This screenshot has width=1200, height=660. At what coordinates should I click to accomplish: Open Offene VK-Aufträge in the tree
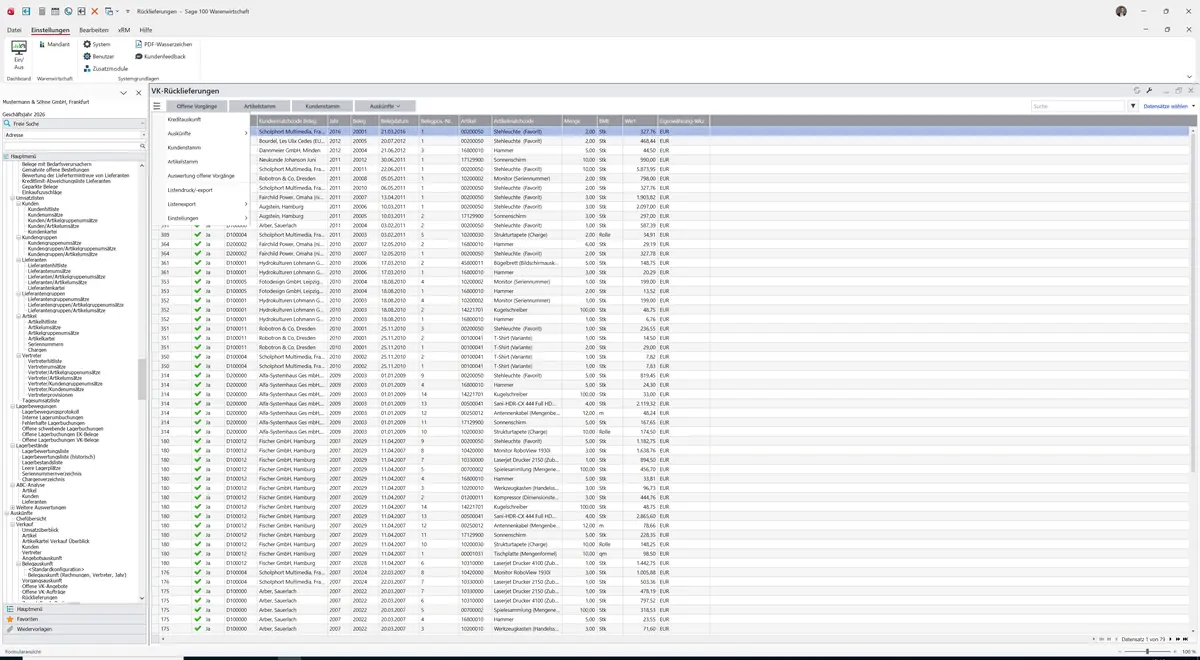(x=43, y=592)
